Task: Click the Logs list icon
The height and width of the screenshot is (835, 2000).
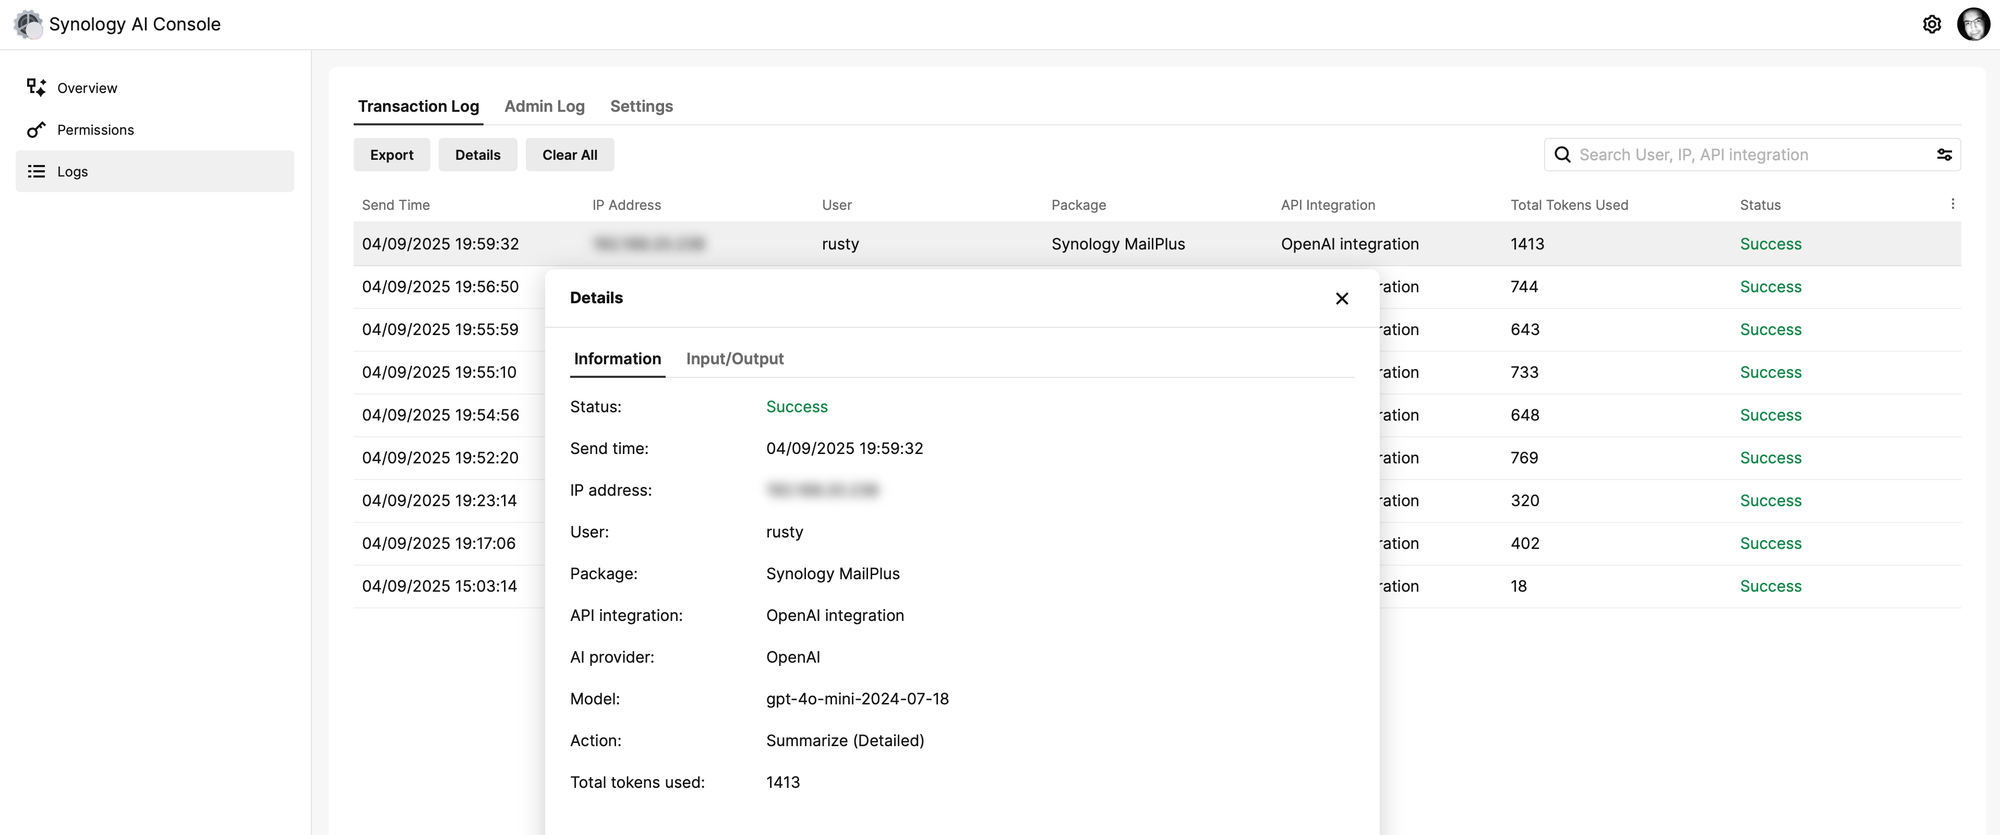Action: (x=36, y=171)
